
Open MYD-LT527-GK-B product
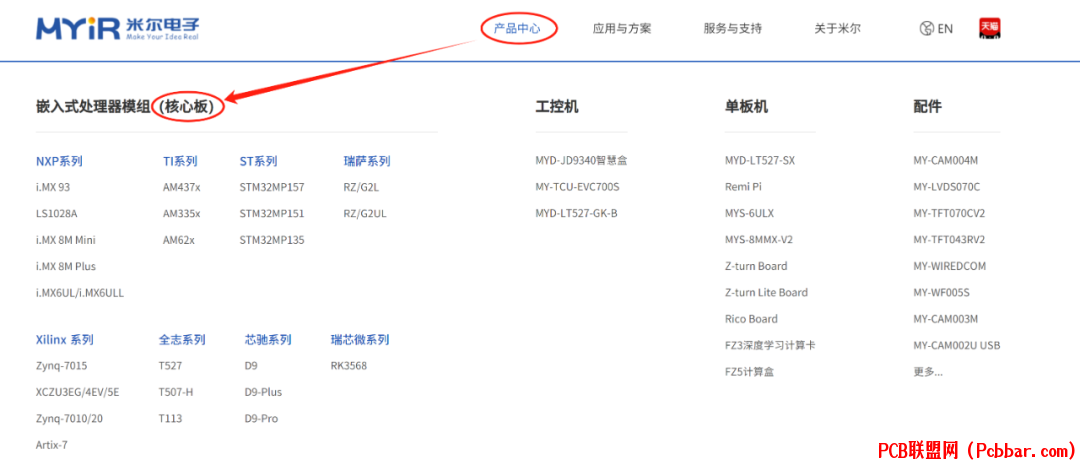pyautogui.click(x=577, y=214)
